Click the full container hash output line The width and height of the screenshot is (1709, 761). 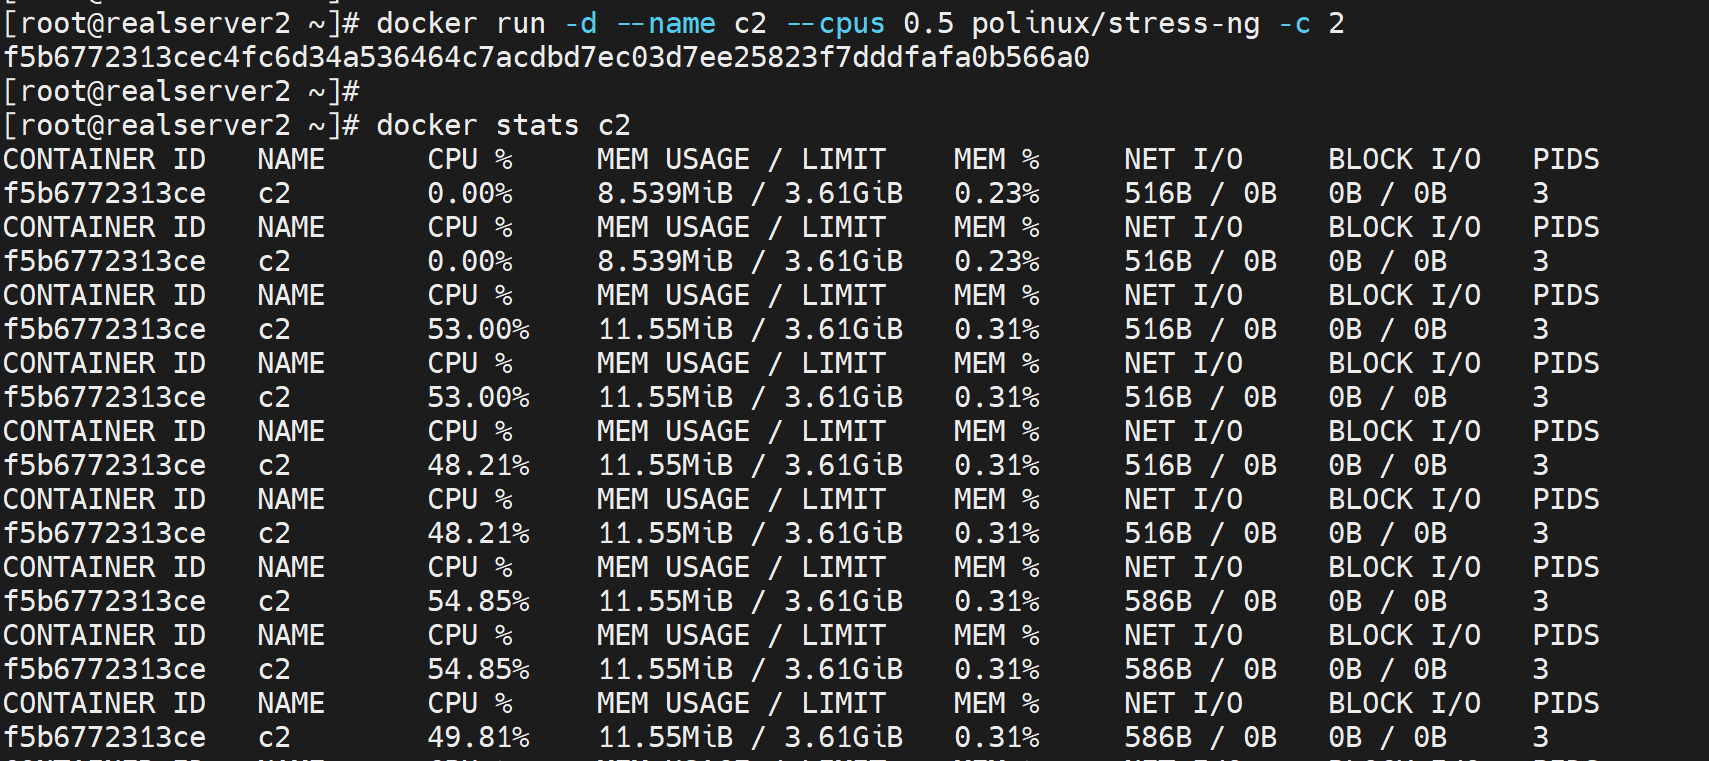coord(546,57)
